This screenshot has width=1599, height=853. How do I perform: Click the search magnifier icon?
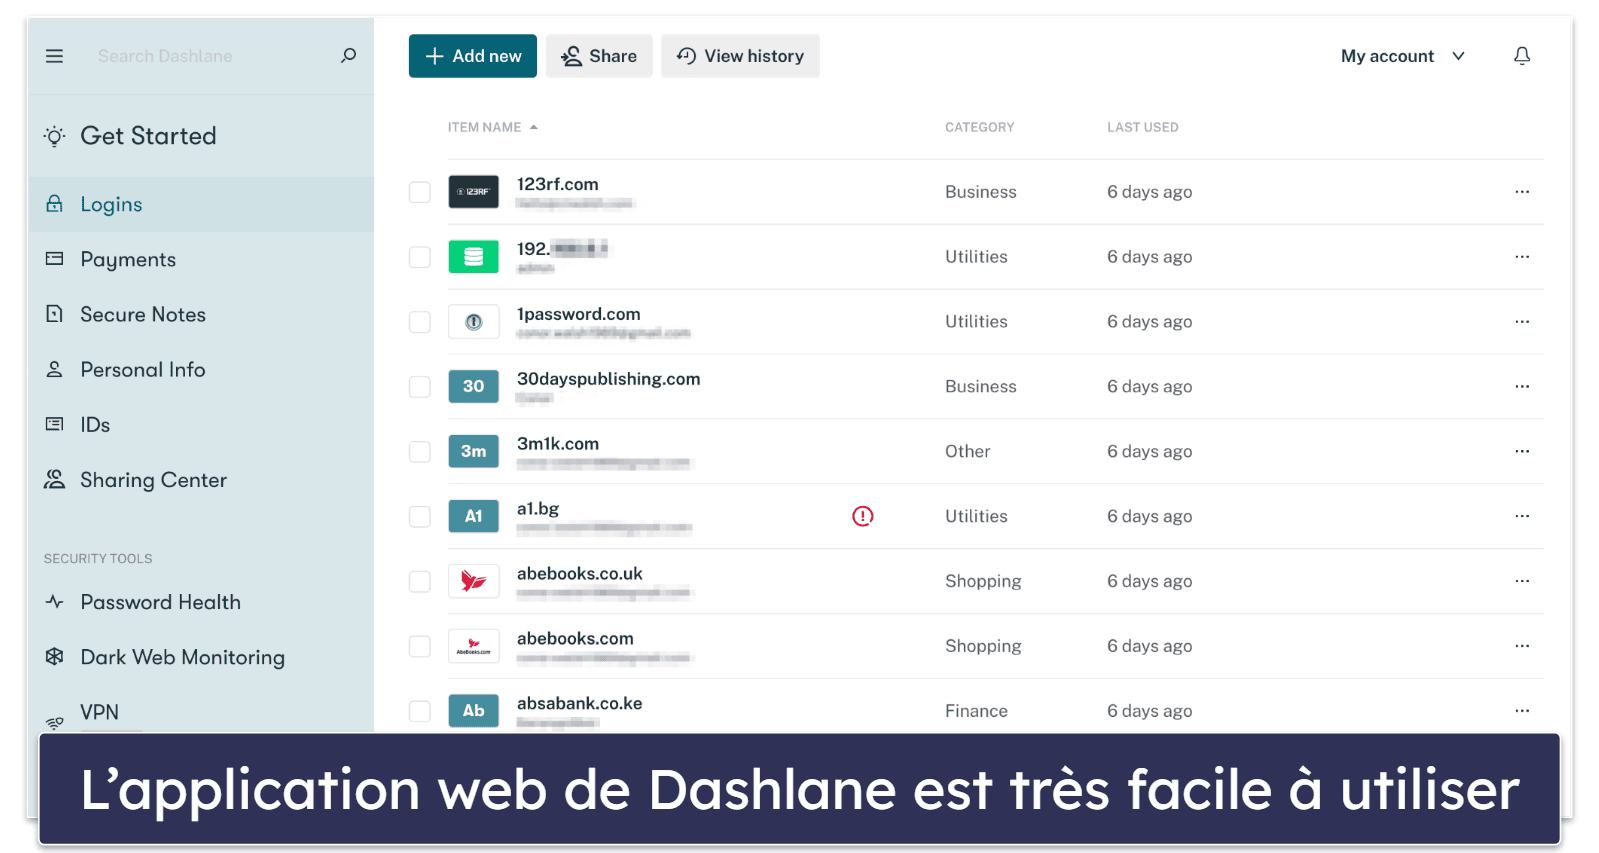coord(348,55)
